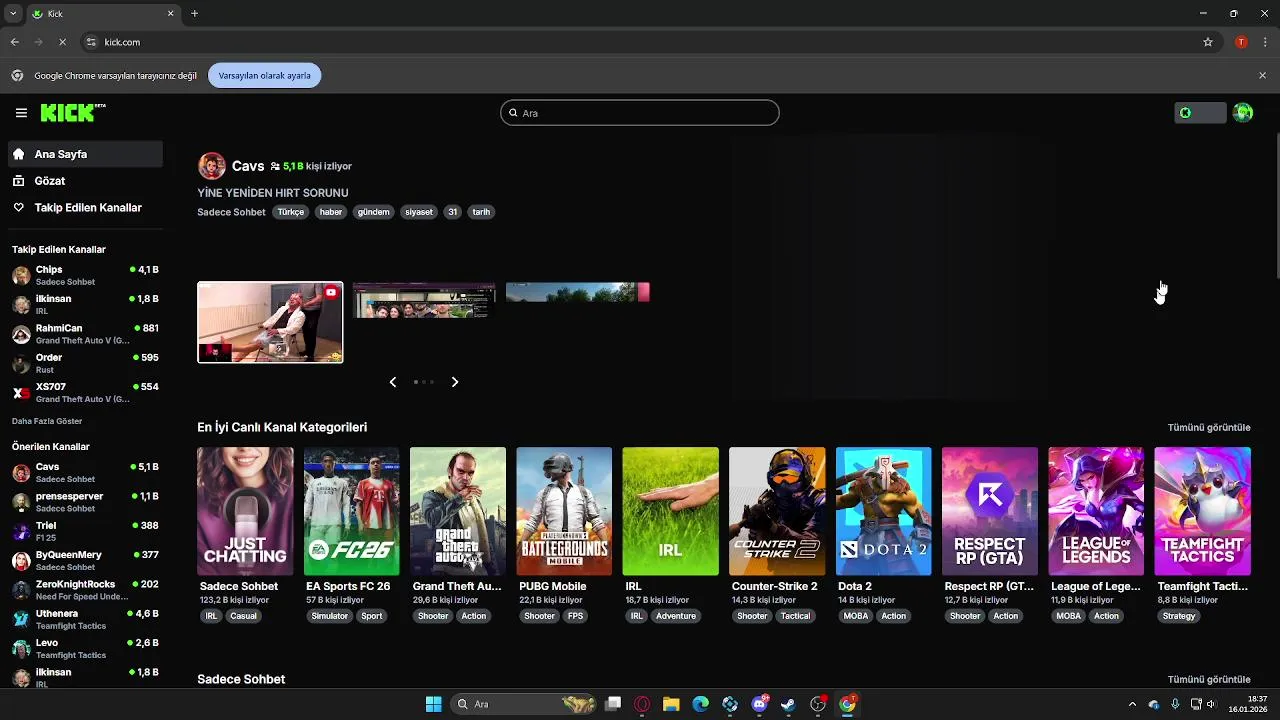Expand followed channels with Daha Fazla Göster

(47, 421)
